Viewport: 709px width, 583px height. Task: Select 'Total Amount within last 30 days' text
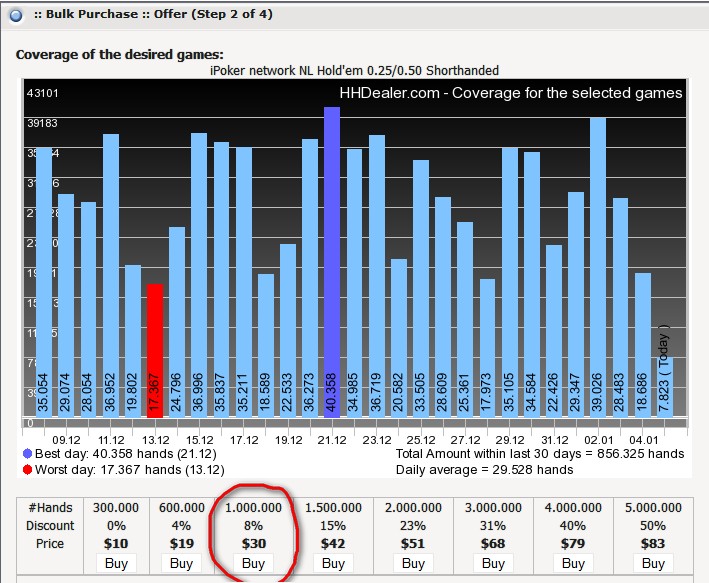(488, 454)
